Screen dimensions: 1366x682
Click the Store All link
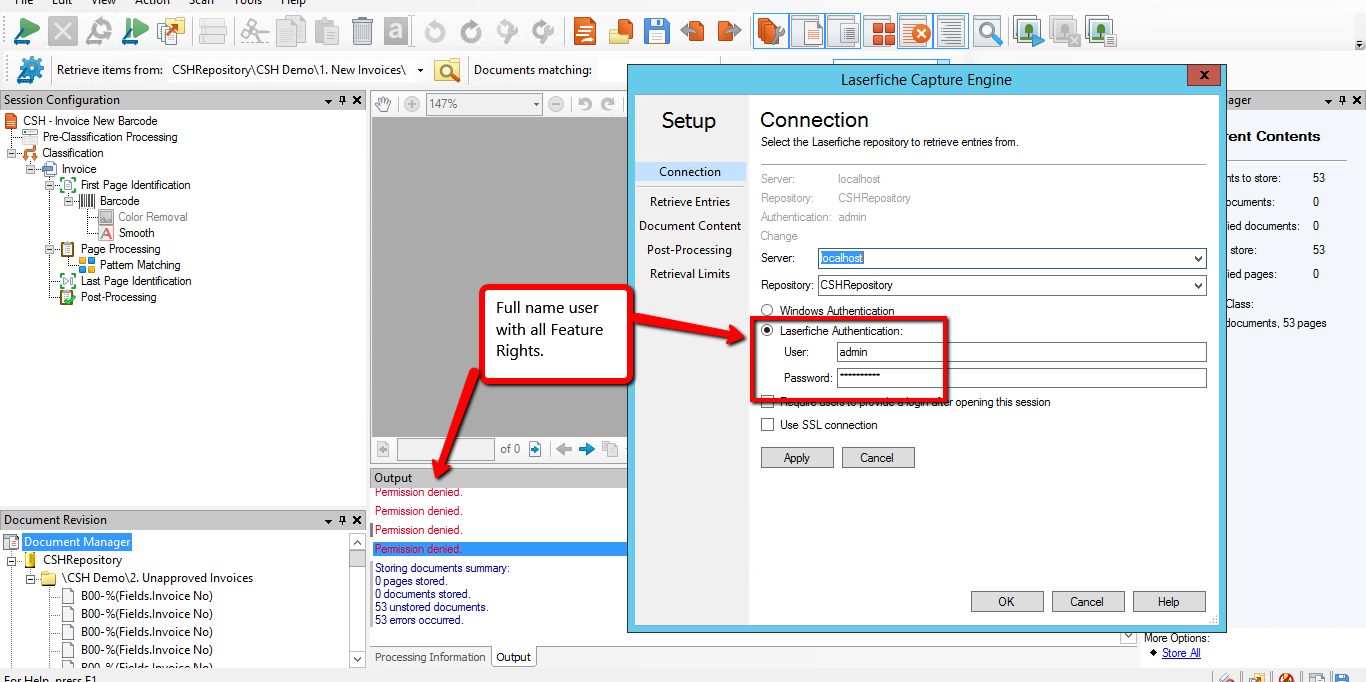coord(1181,653)
